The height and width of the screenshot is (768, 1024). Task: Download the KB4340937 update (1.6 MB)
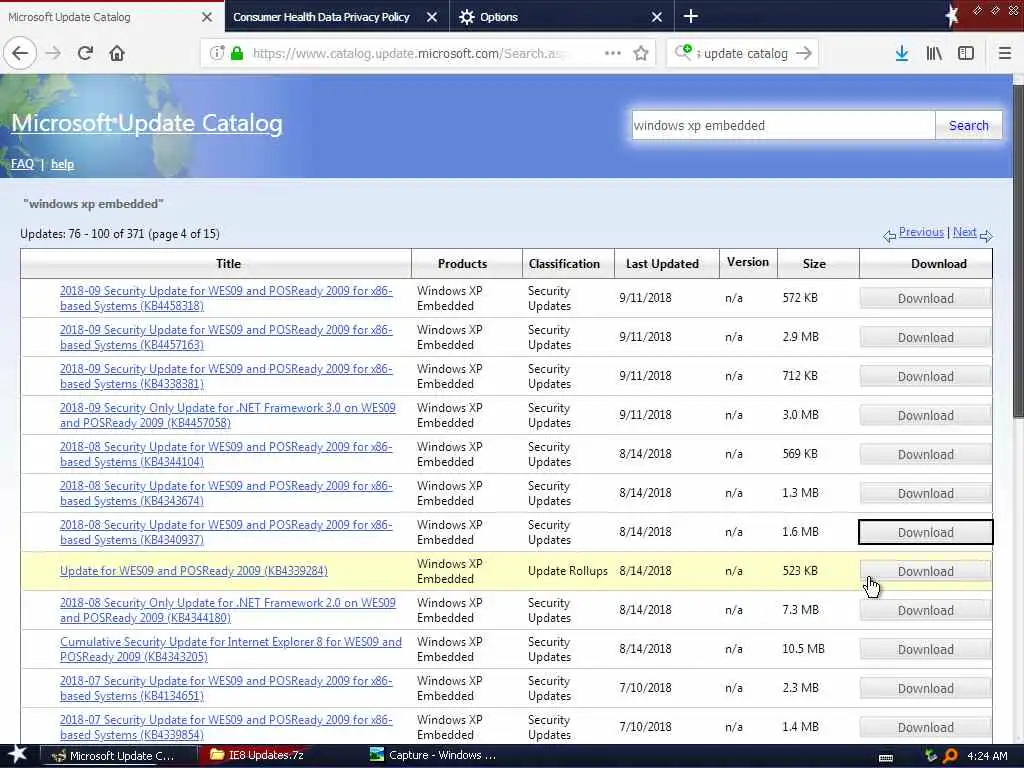pos(925,532)
